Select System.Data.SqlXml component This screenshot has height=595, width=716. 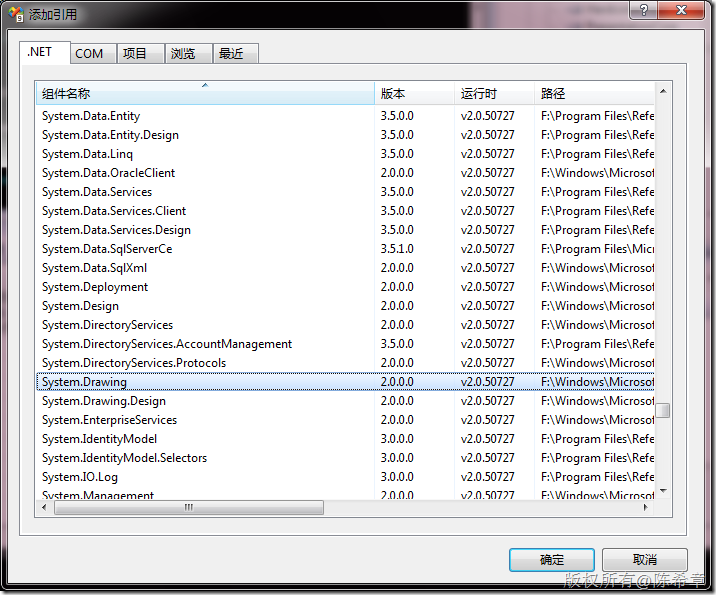[345, 268]
